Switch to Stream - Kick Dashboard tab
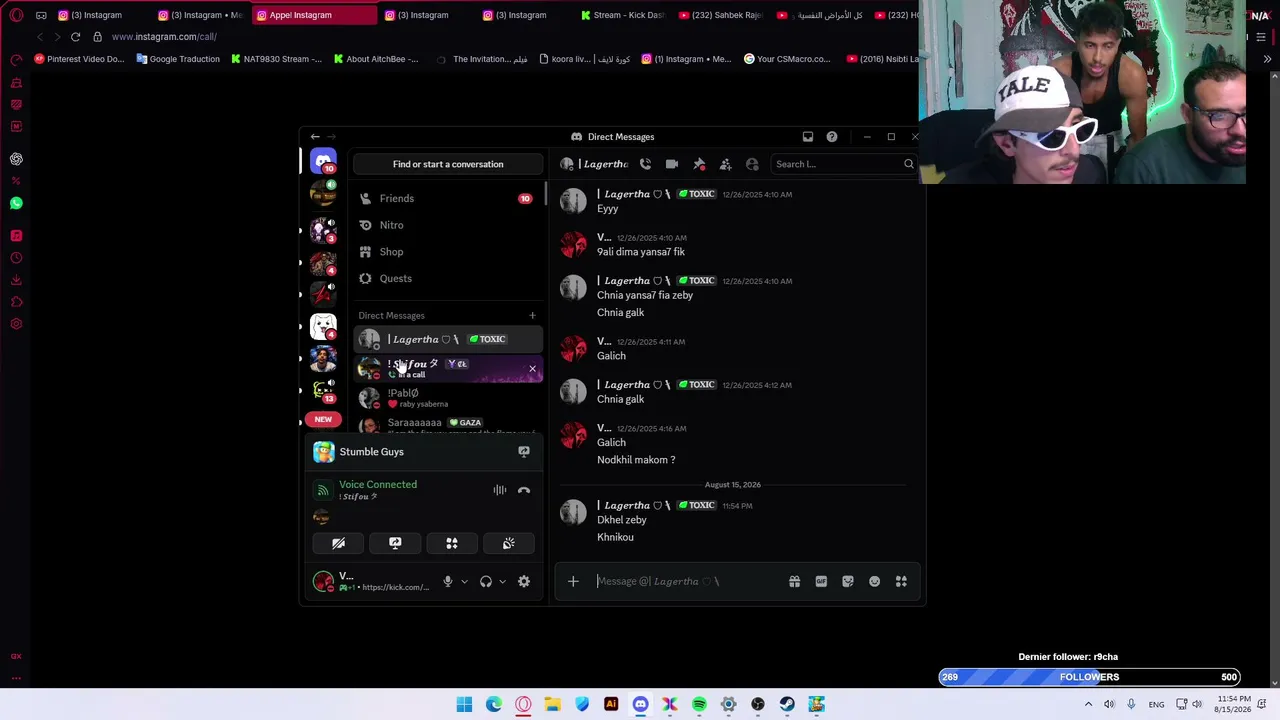Screen dimensions: 1280x720 pos(623,15)
